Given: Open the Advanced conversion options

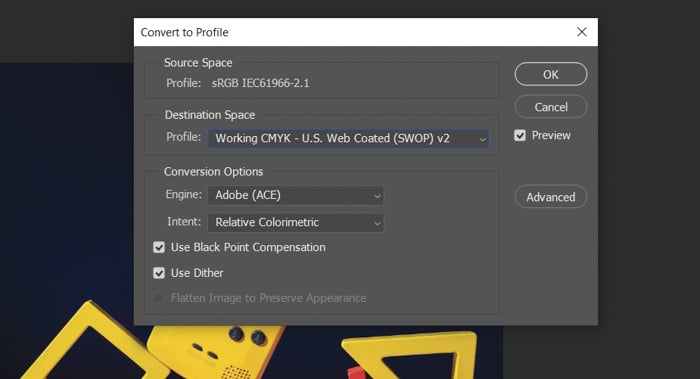Looking at the screenshot, I should click(550, 197).
